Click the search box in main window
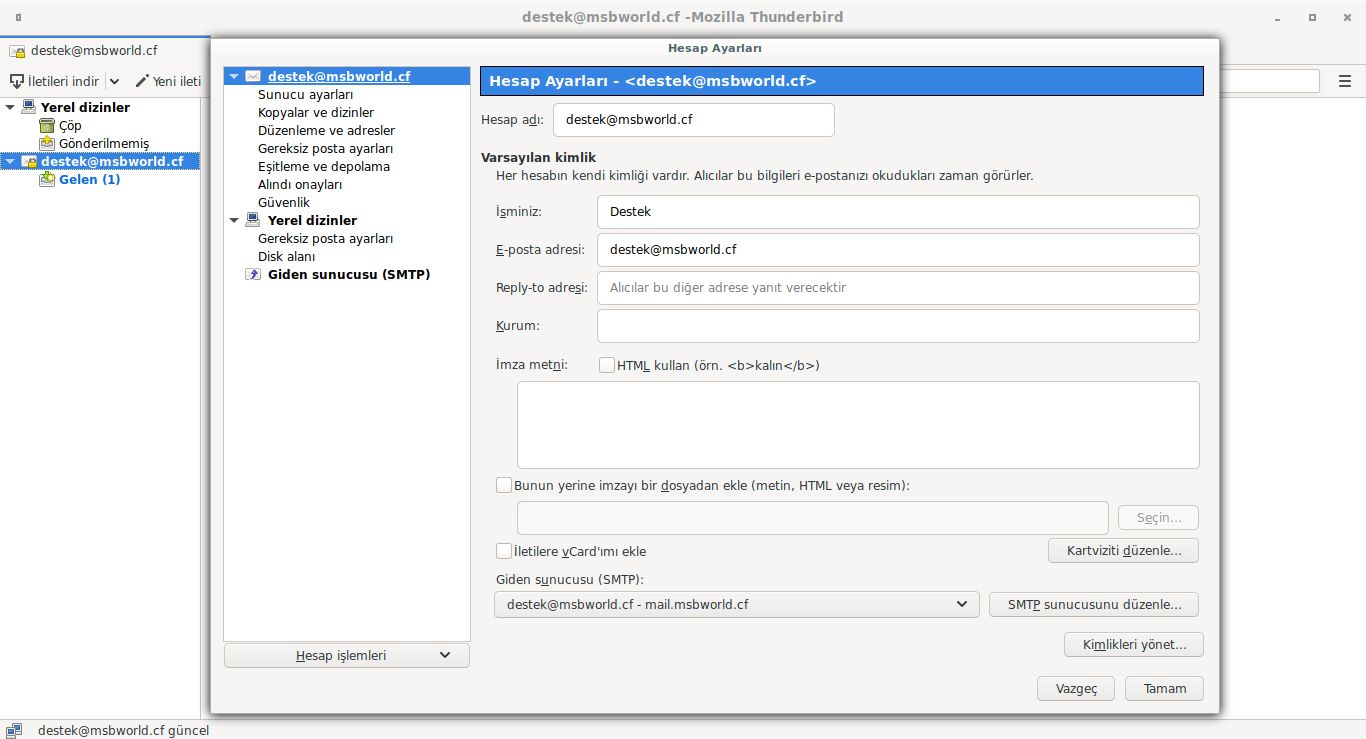 coord(1270,81)
